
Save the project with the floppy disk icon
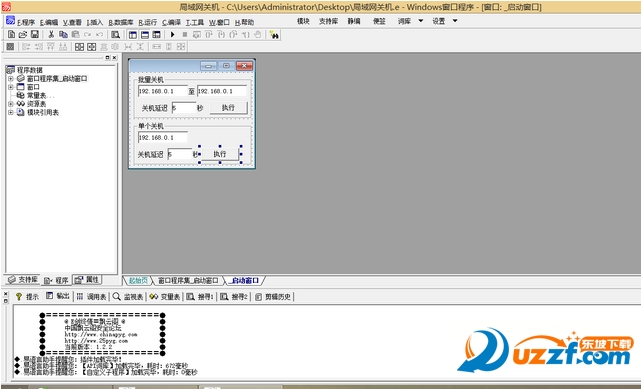click(x=35, y=35)
